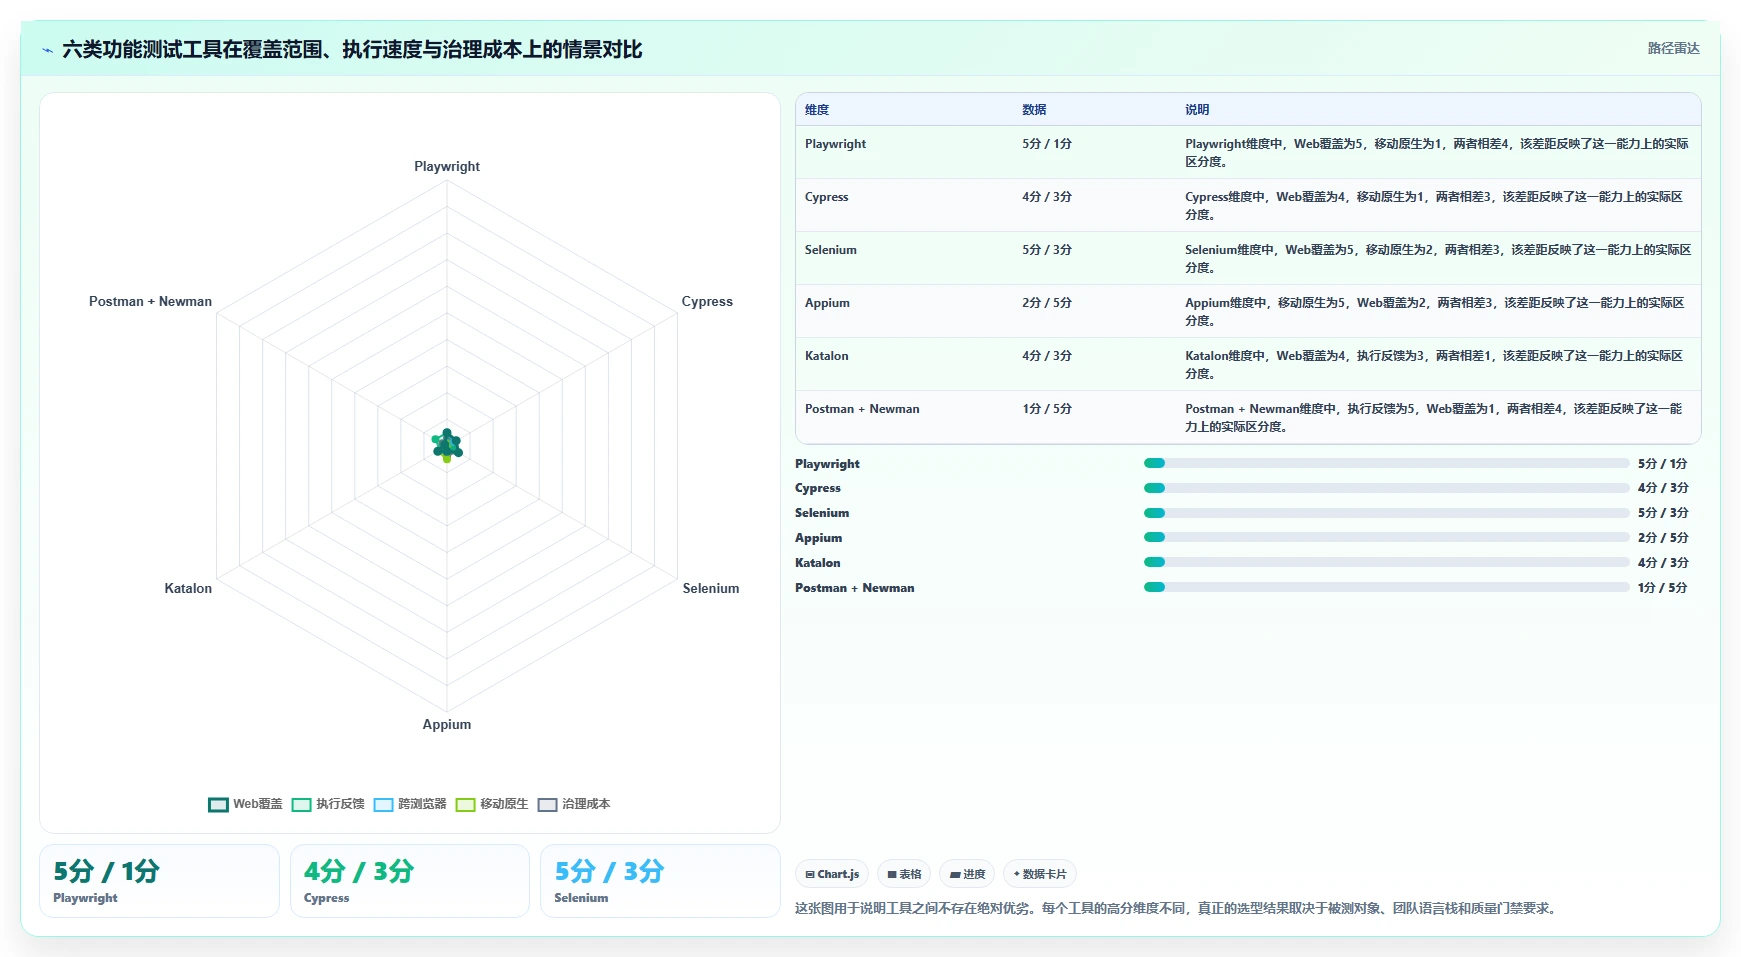The height and width of the screenshot is (957, 1741).
Task: Click Postman + Newman axis label on radar
Action: [x=150, y=302]
